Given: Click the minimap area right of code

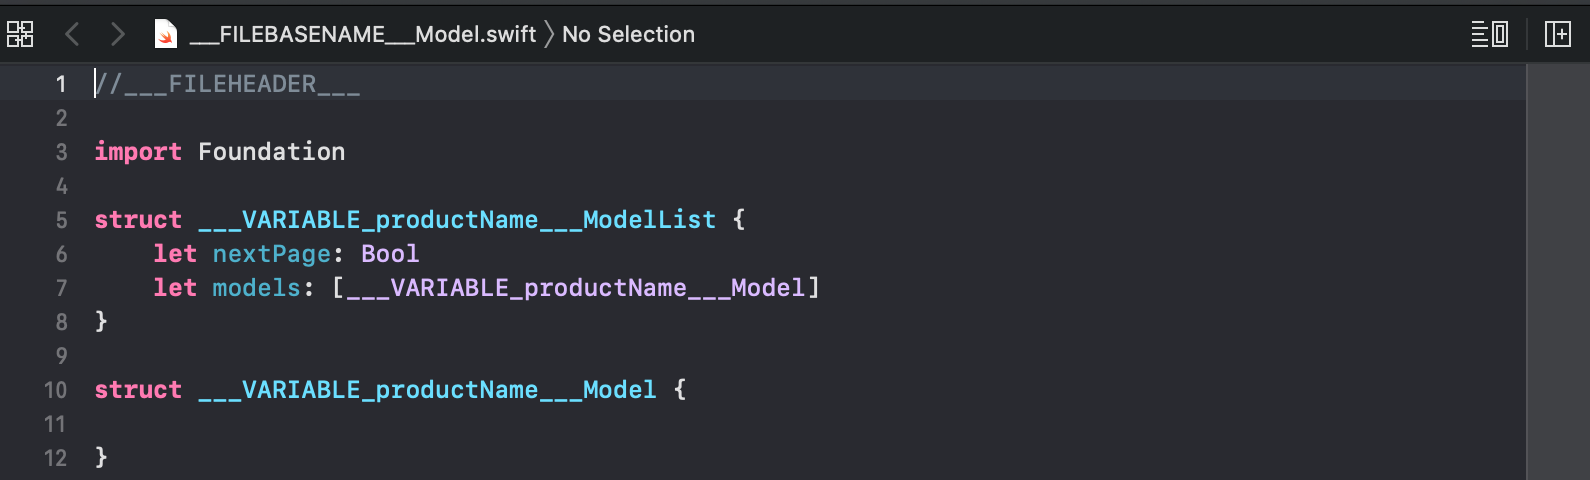Looking at the screenshot, I should click(1558, 272).
